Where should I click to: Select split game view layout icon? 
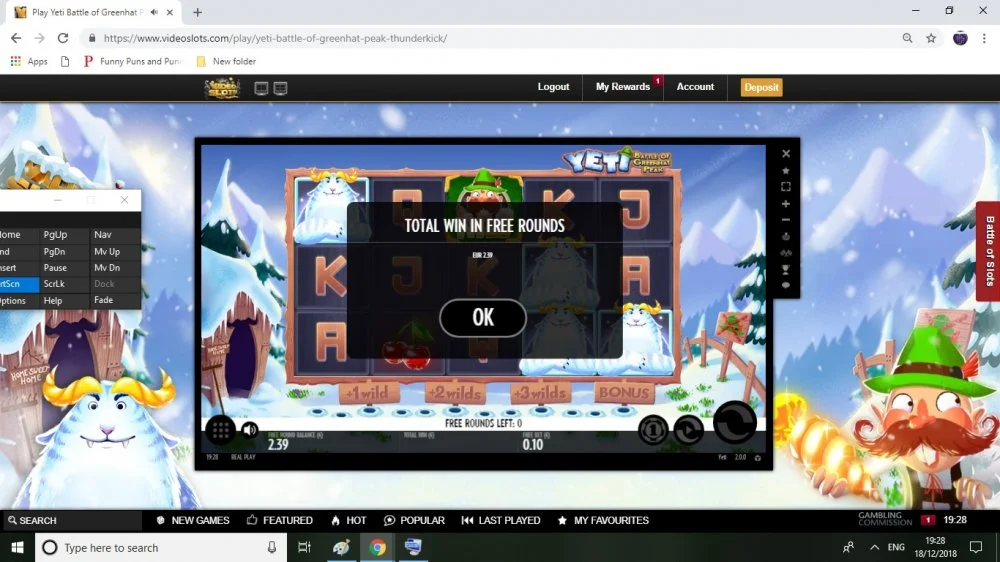(x=281, y=88)
